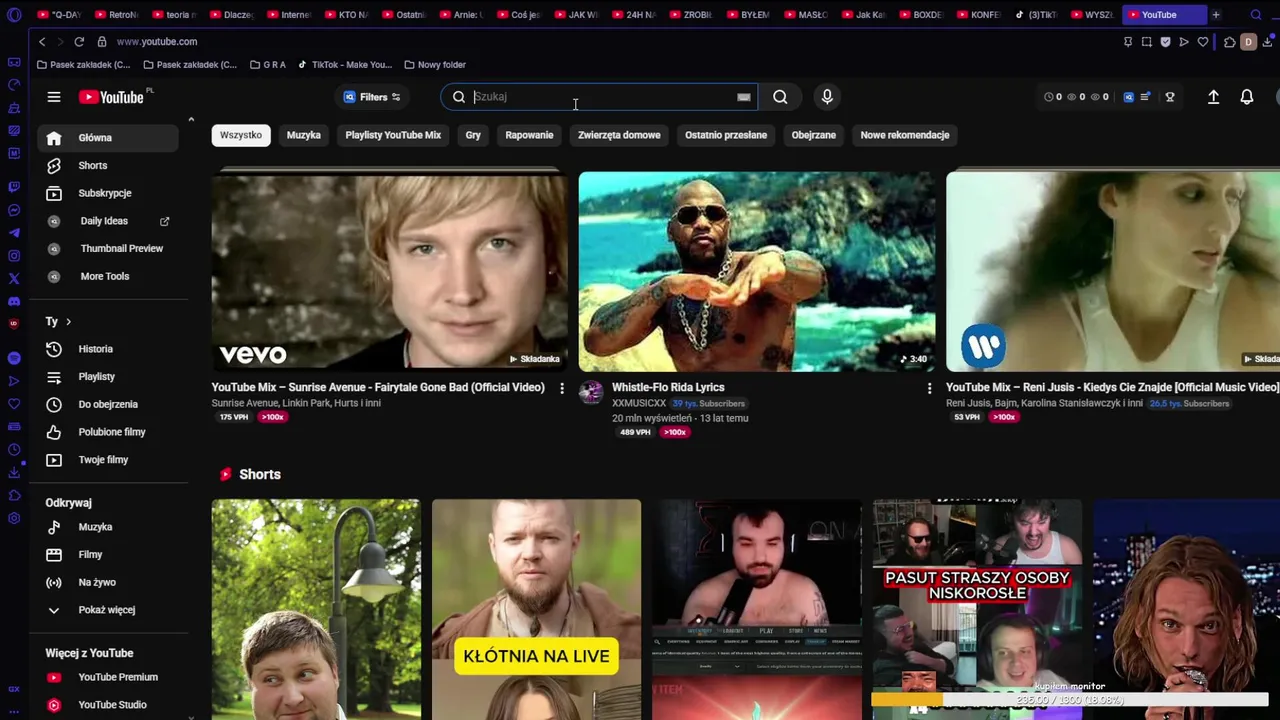Open Polubione filmy in sidebar
Screen dimensions: 1280x720
108,432
